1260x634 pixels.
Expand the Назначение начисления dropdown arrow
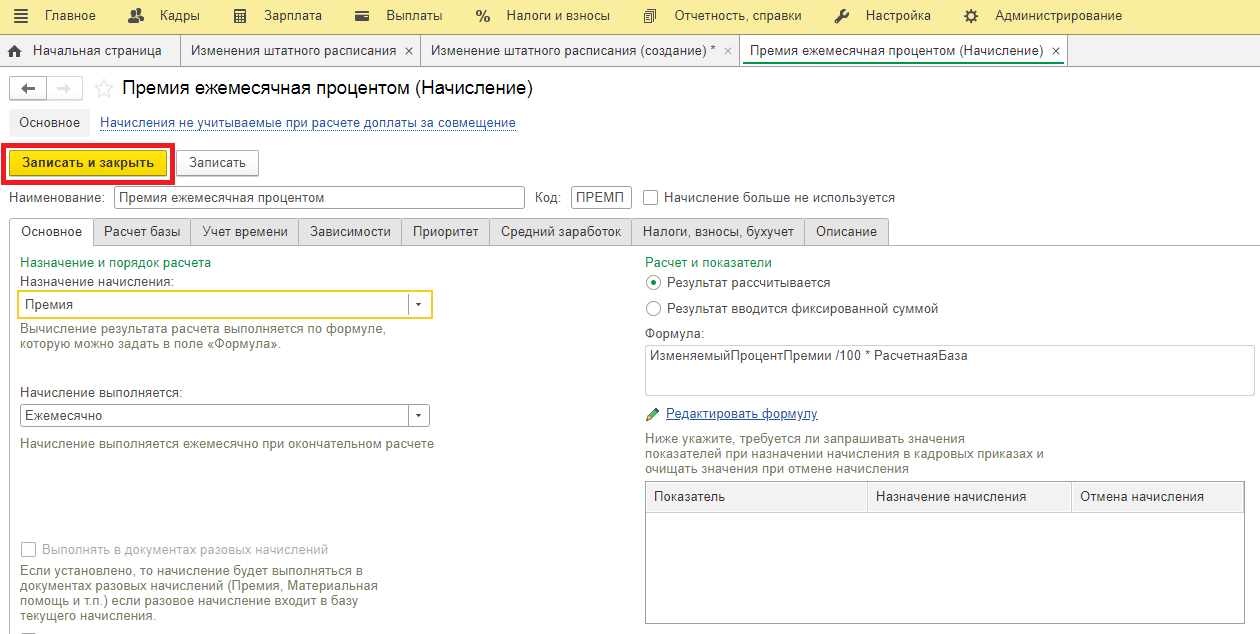(x=419, y=304)
